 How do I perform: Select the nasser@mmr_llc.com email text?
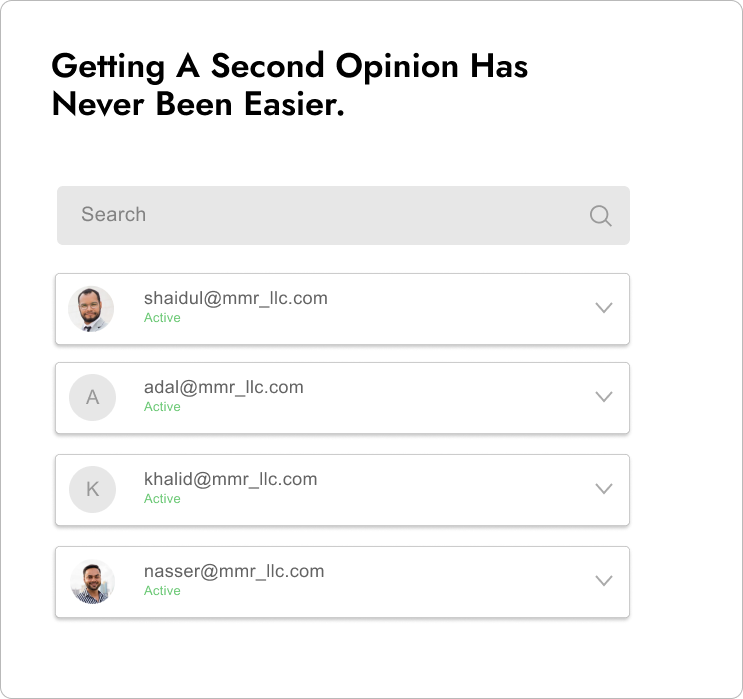[x=234, y=571]
